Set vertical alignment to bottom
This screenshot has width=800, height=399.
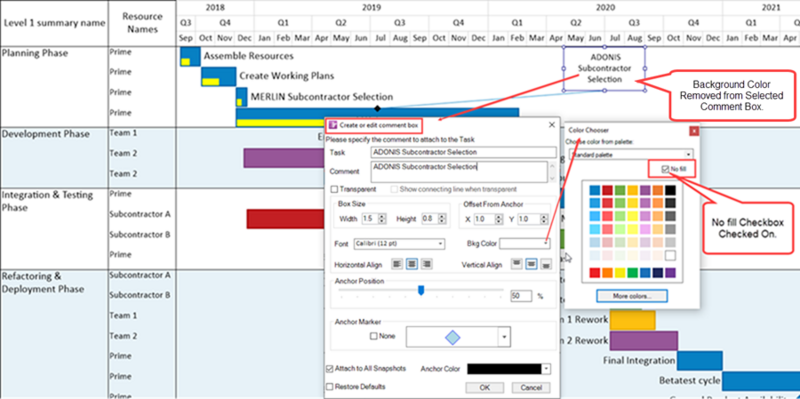tap(547, 264)
